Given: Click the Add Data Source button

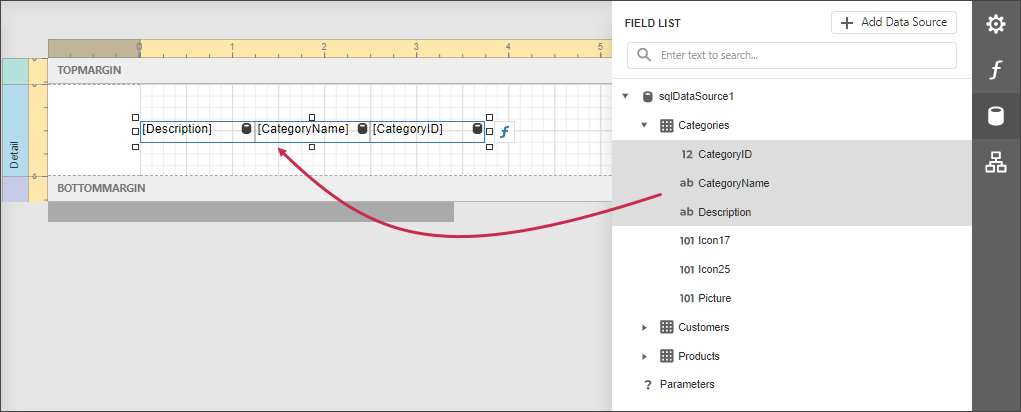Looking at the screenshot, I should [893, 22].
